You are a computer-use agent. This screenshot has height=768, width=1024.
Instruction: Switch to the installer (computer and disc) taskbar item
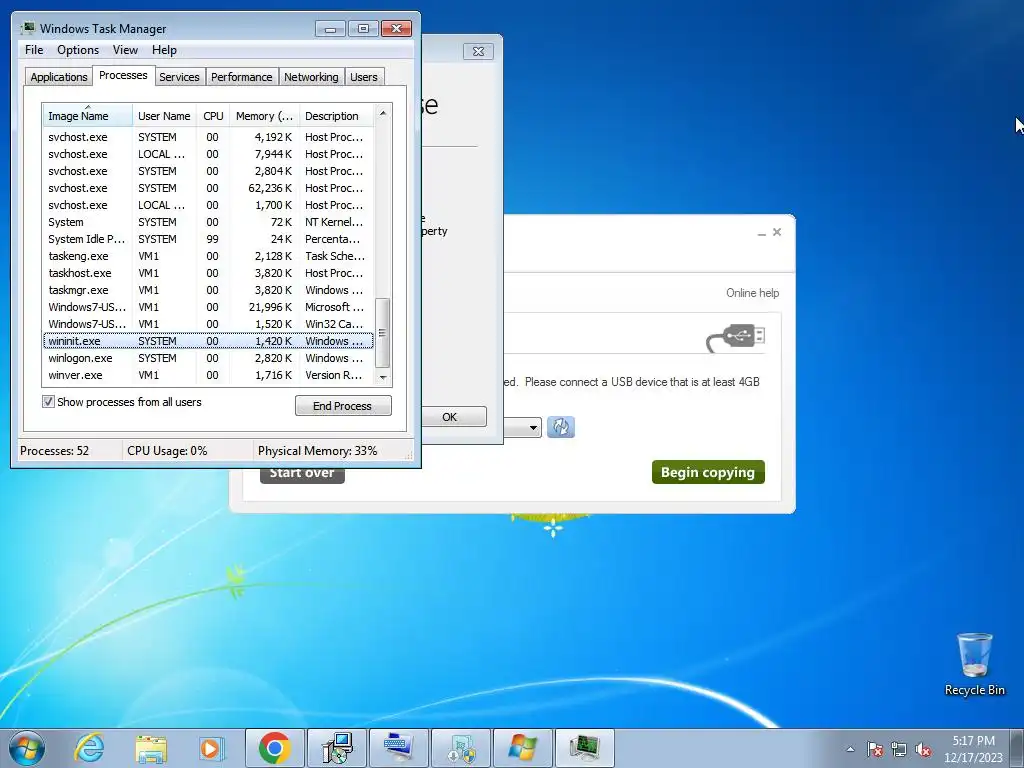pyautogui.click(x=337, y=748)
